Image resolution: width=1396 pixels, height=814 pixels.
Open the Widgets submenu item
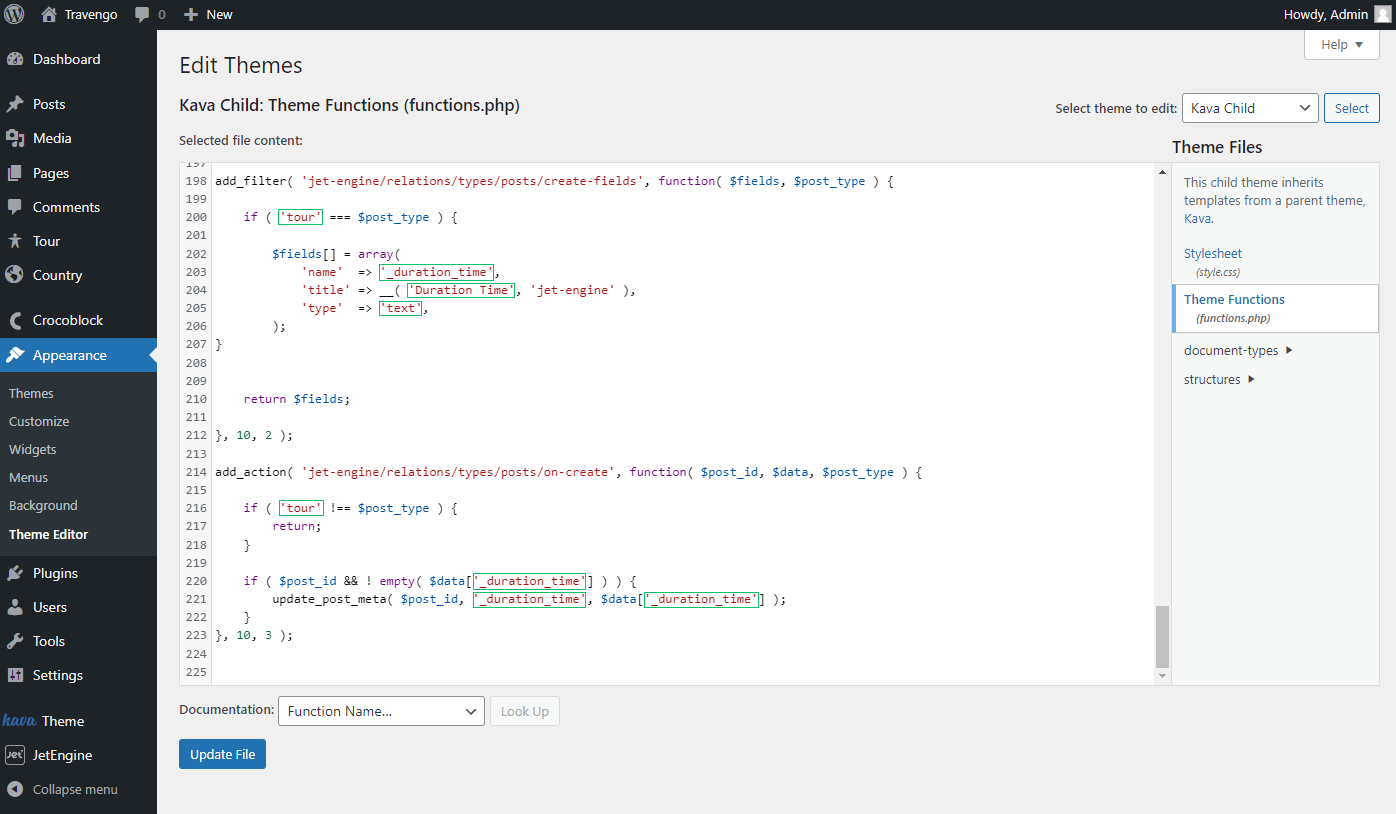coord(33,449)
